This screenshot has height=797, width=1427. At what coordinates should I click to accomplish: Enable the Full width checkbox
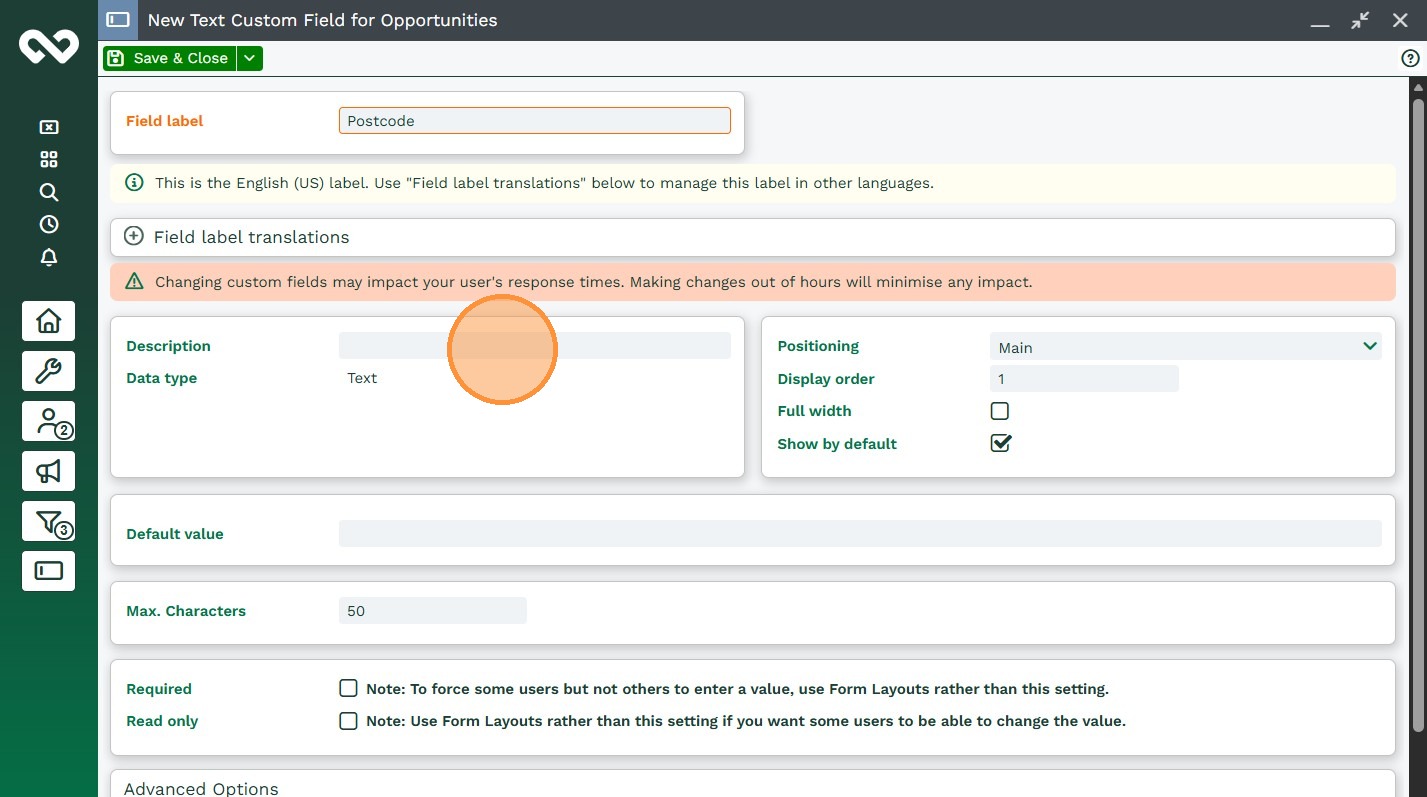[x=999, y=411]
